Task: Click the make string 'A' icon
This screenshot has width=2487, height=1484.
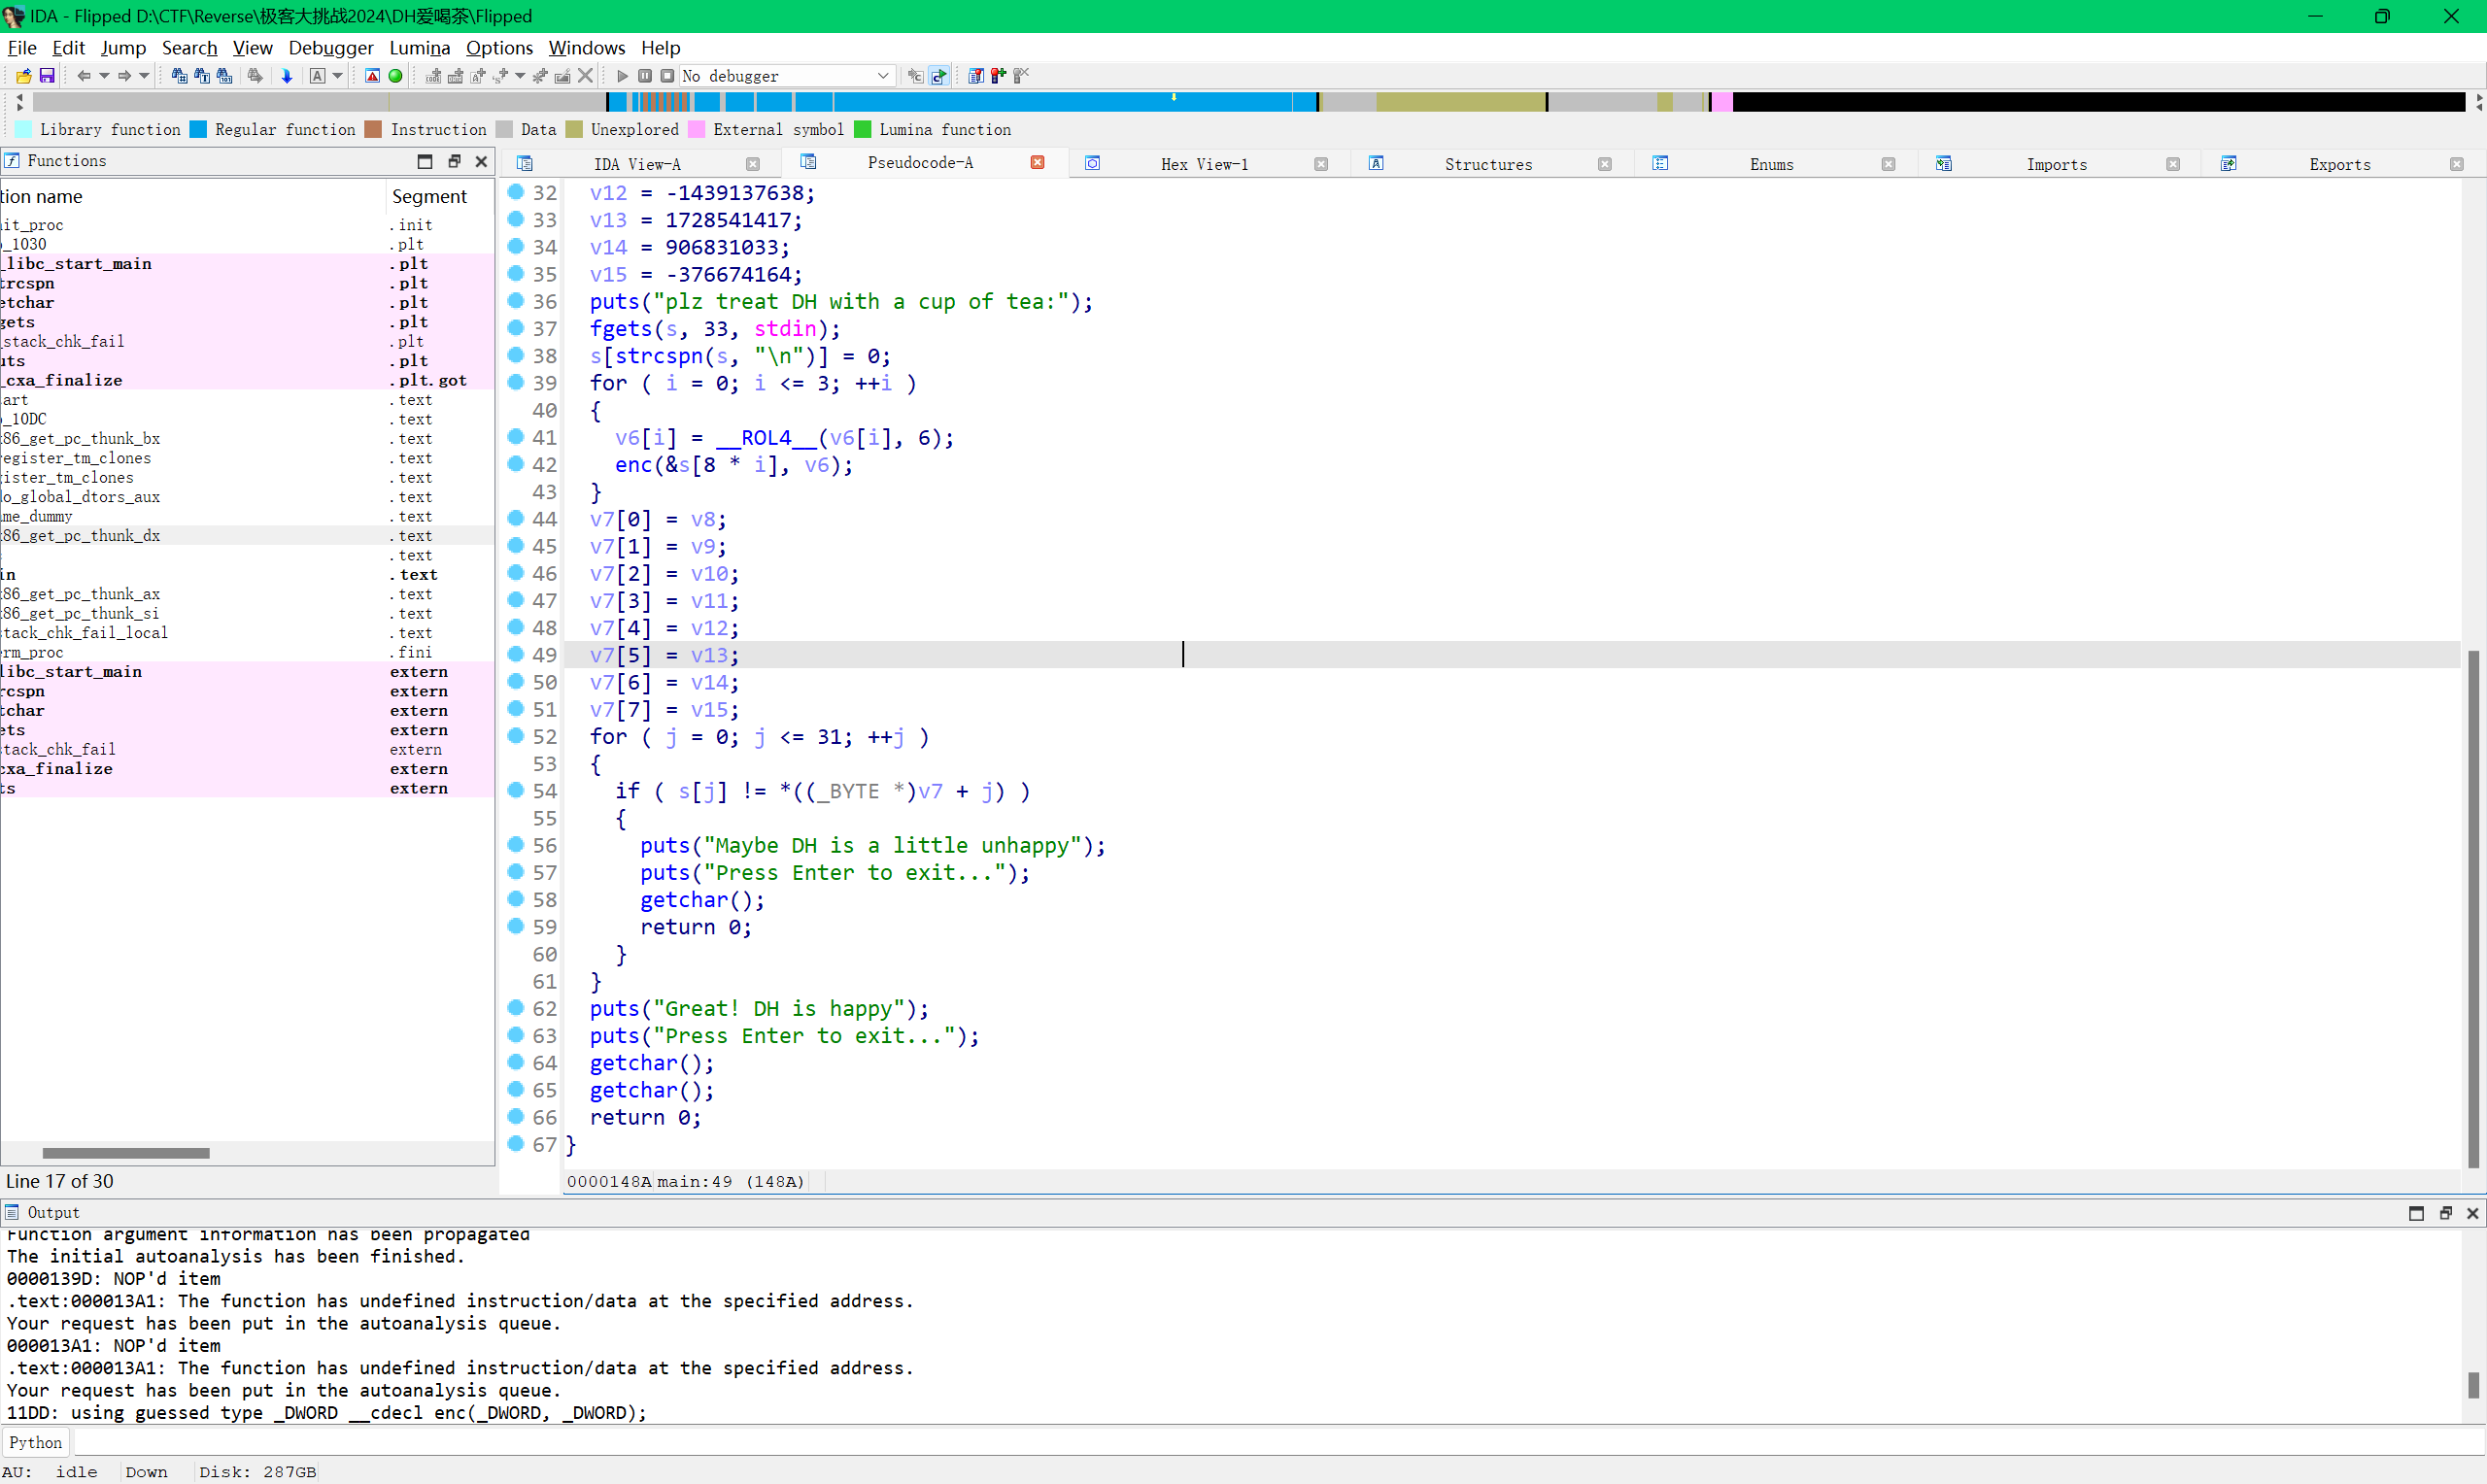Action: click(478, 76)
